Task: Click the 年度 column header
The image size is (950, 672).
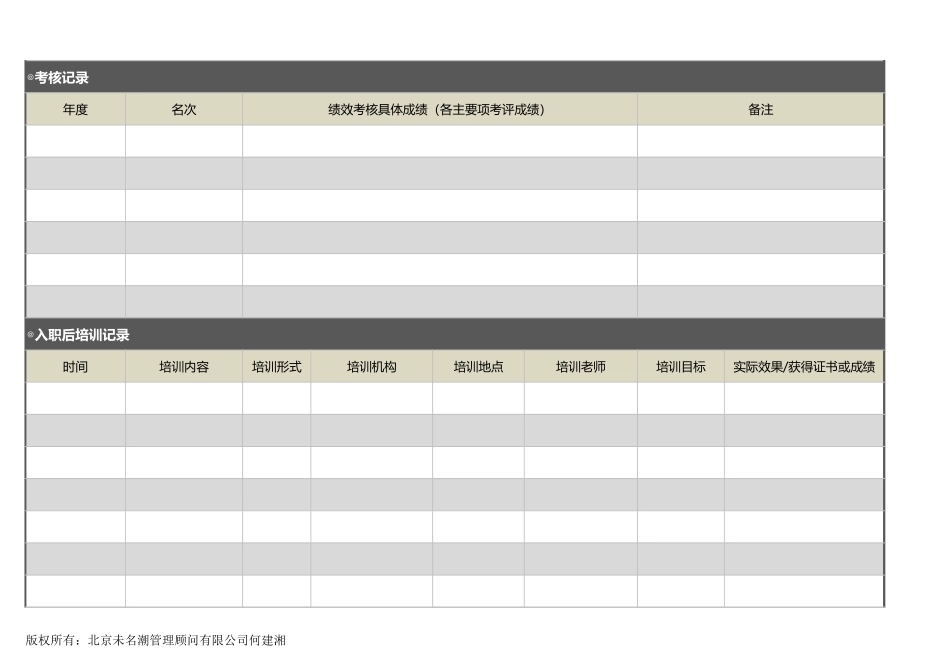Action: (x=75, y=110)
